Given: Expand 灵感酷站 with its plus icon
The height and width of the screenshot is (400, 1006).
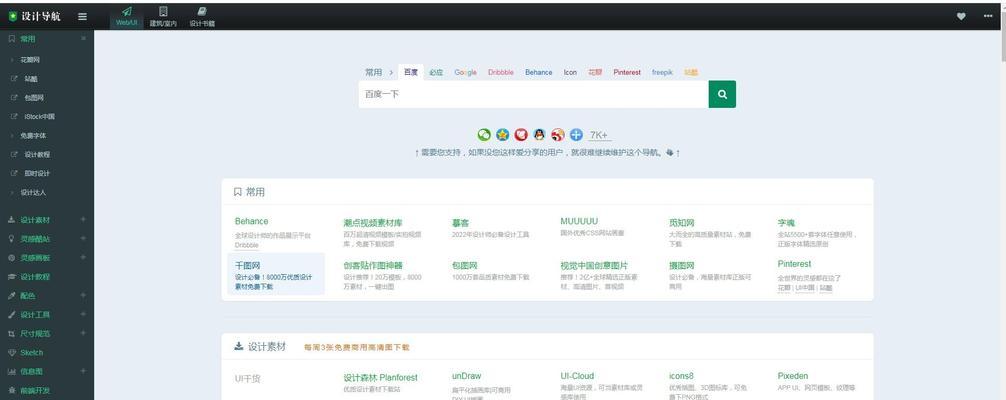Looking at the screenshot, I should (x=83, y=239).
